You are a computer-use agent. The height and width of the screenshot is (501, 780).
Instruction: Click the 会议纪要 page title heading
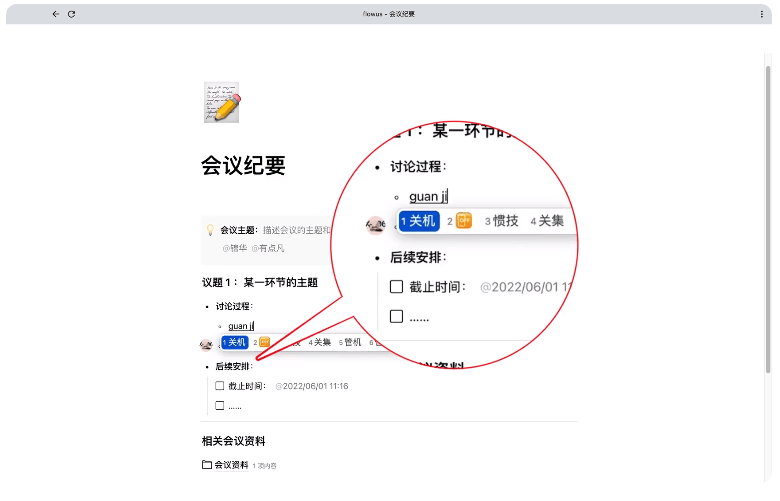[243, 165]
